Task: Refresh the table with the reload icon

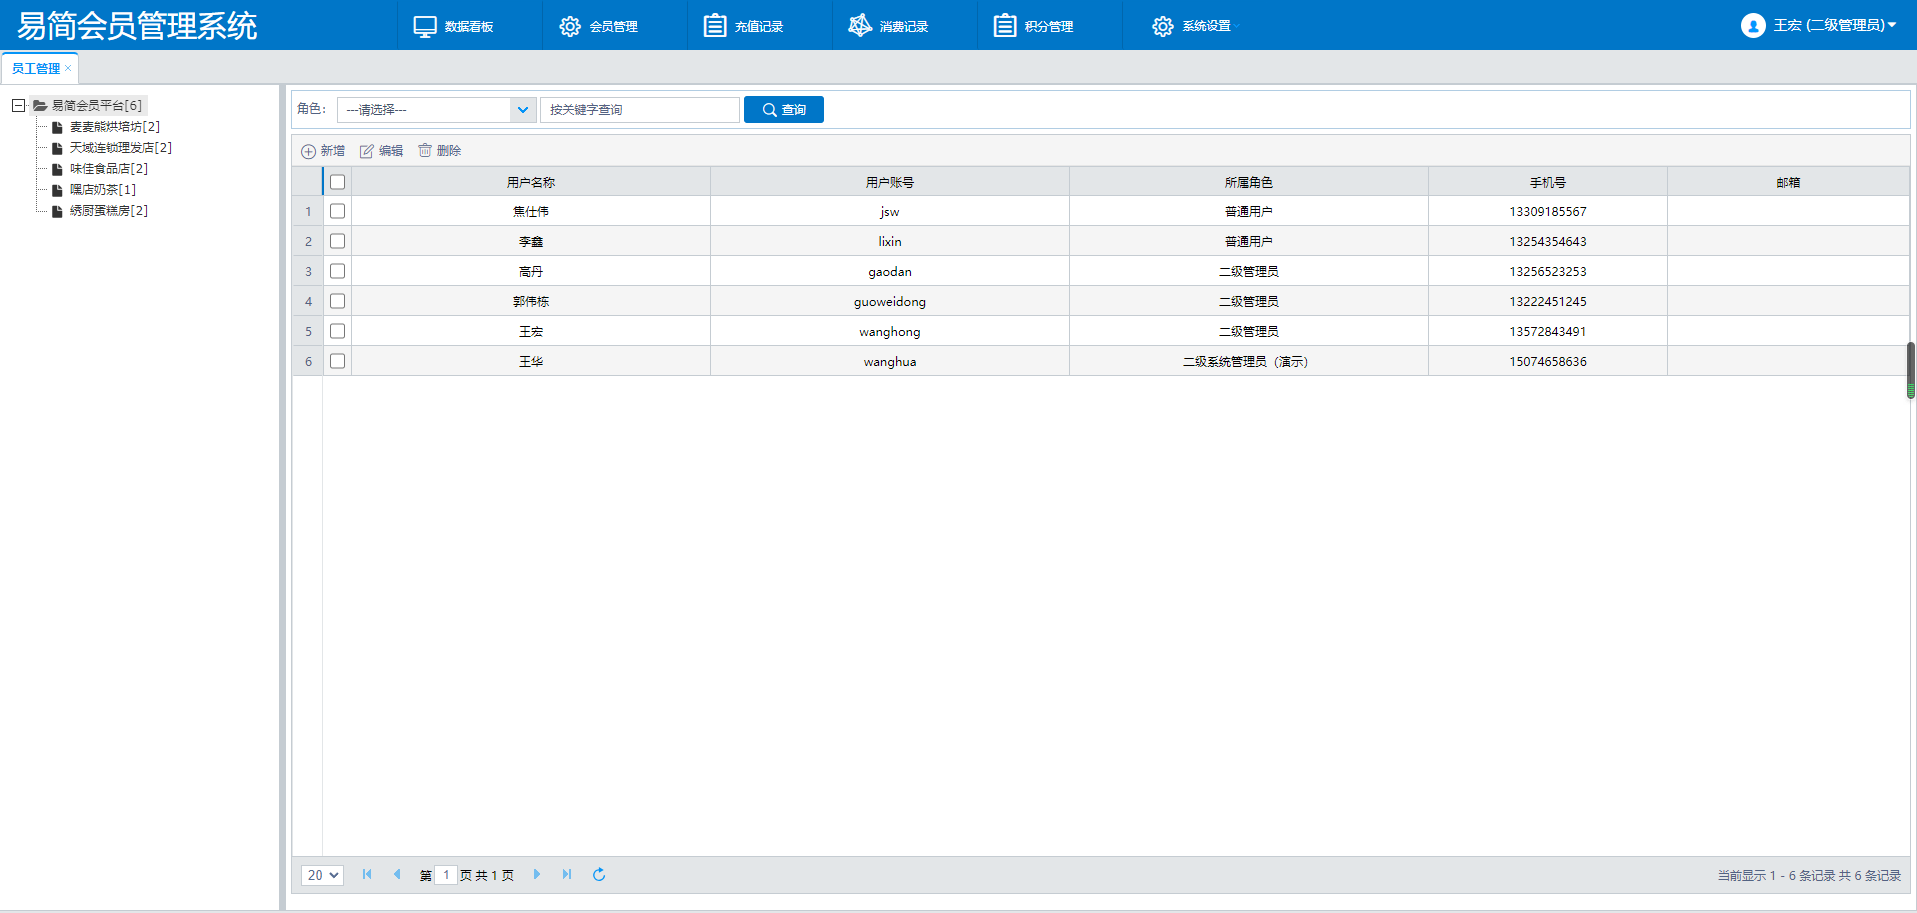Action: point(599,875)
